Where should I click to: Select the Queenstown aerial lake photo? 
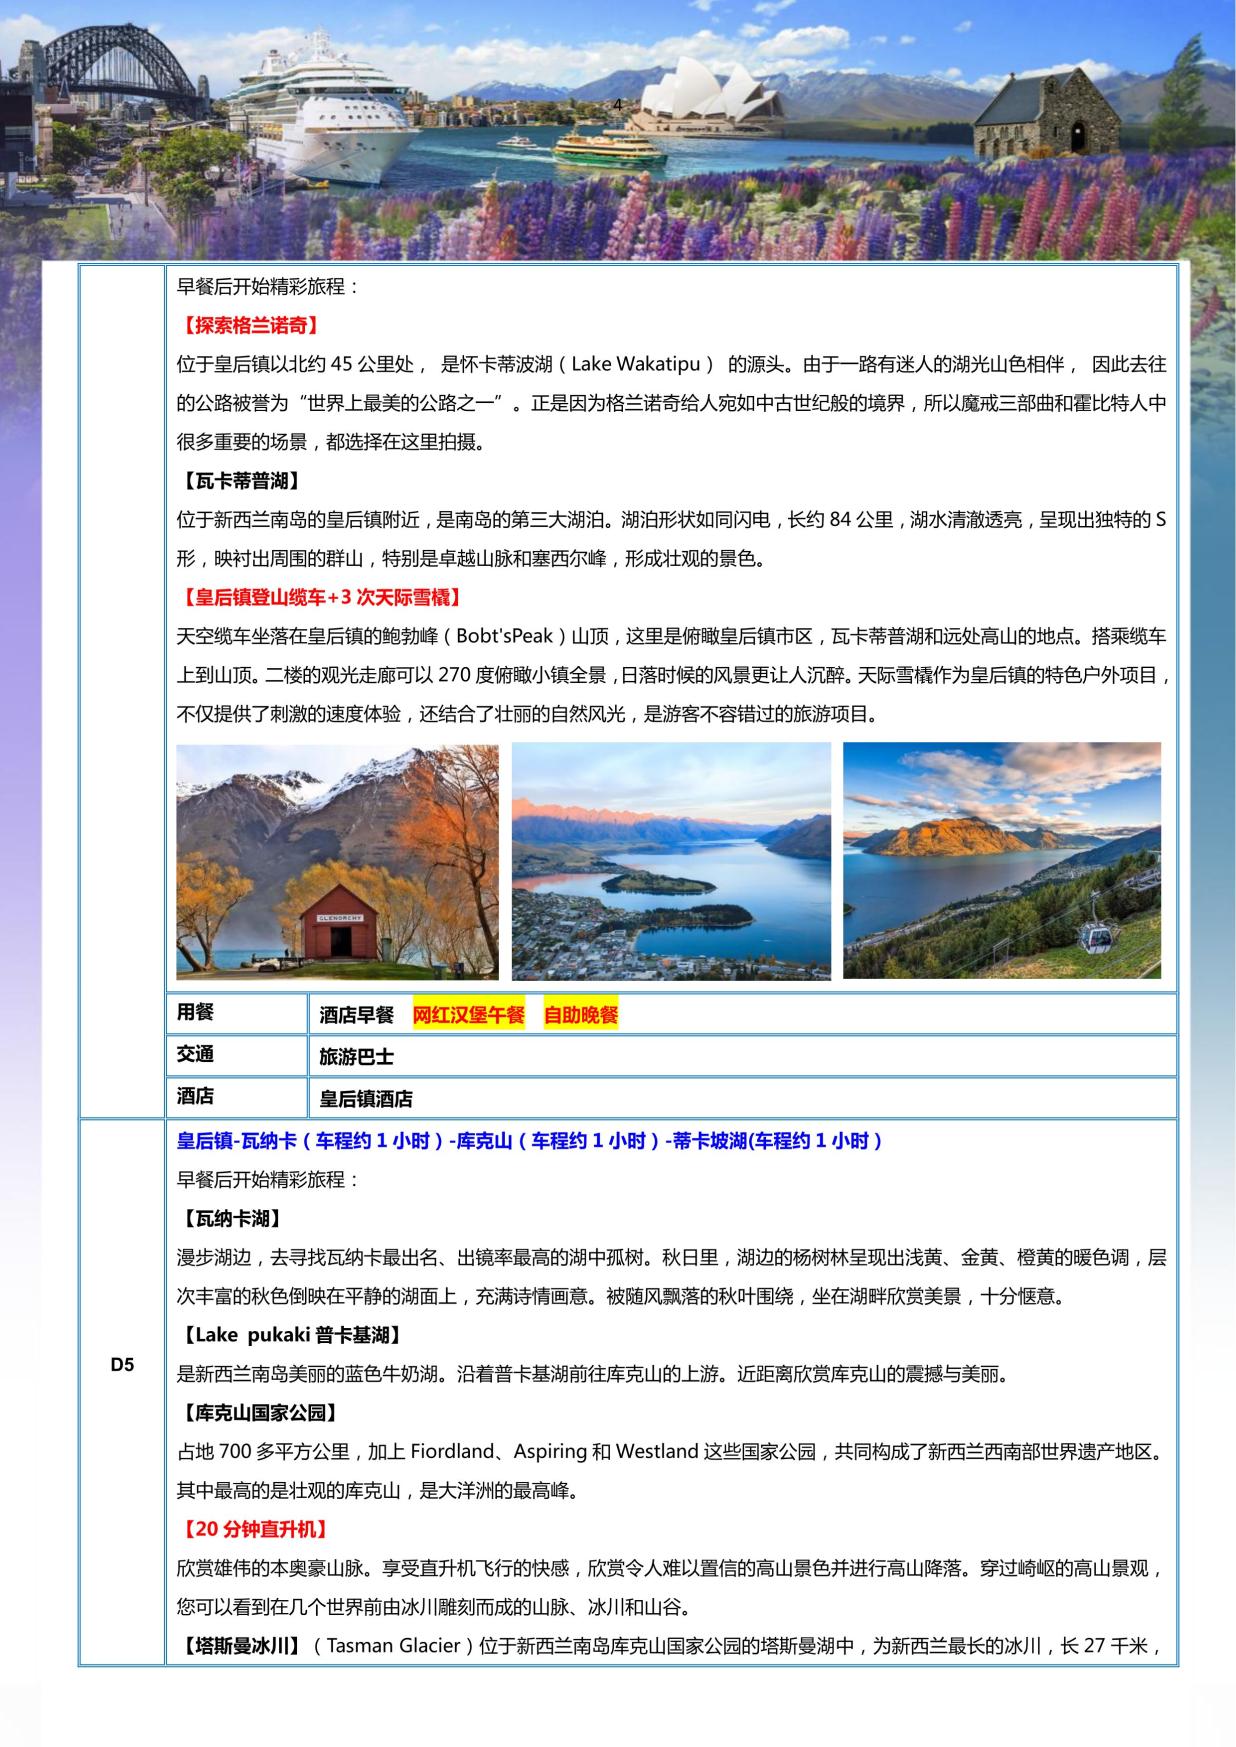[x=671, y=861]
